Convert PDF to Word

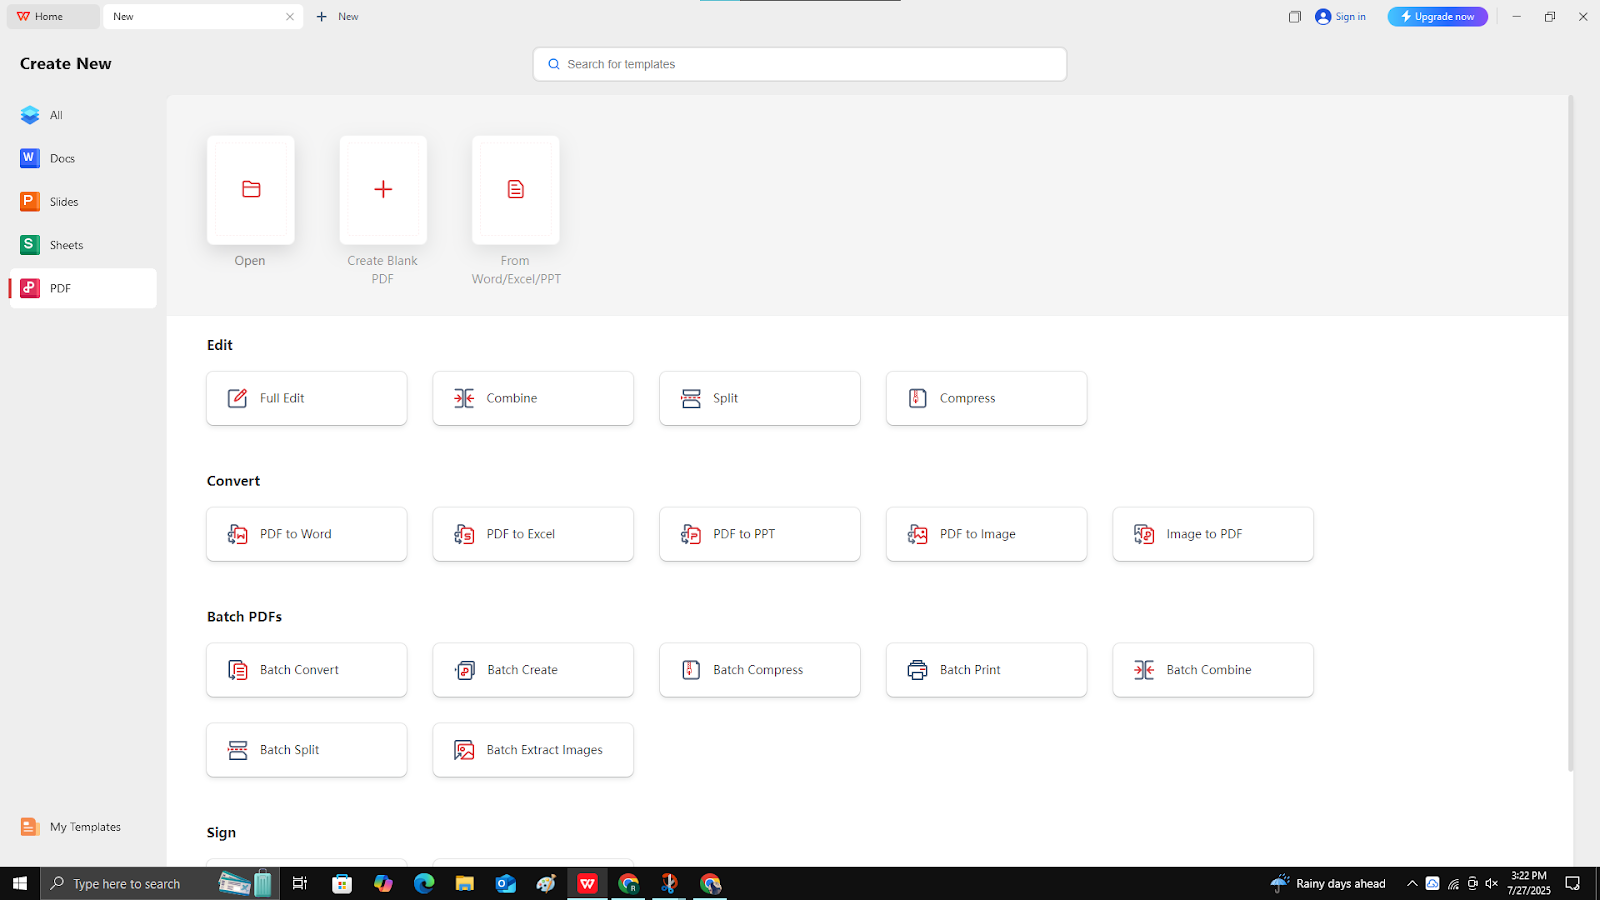(x=306, y=534)
